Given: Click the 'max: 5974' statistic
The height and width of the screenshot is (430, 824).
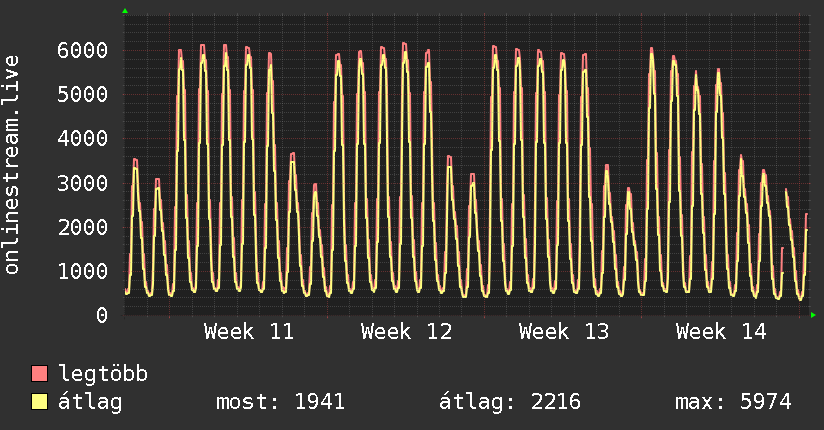Looking at the screenshot, I should [x=733, y=402].
